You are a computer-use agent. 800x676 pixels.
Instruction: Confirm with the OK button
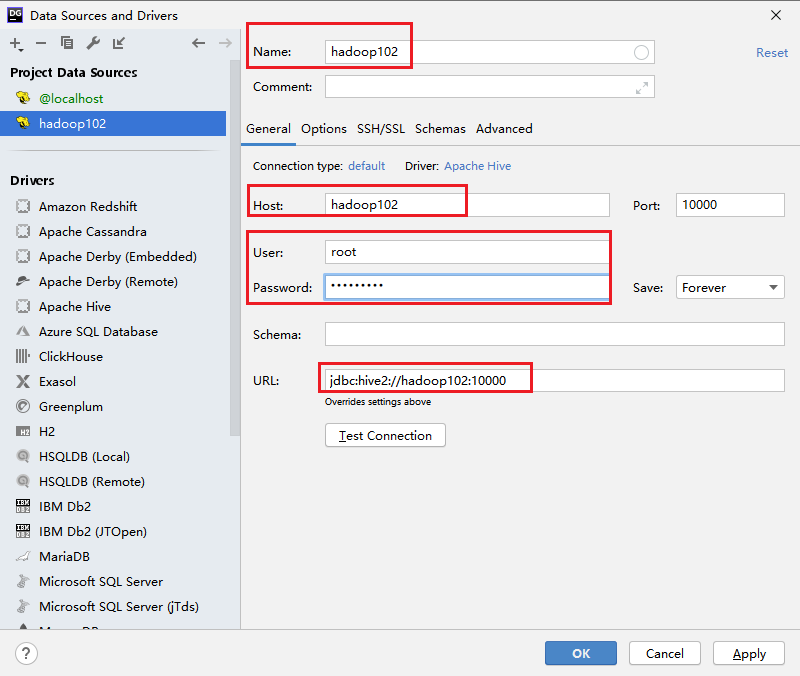coord(581,654)
